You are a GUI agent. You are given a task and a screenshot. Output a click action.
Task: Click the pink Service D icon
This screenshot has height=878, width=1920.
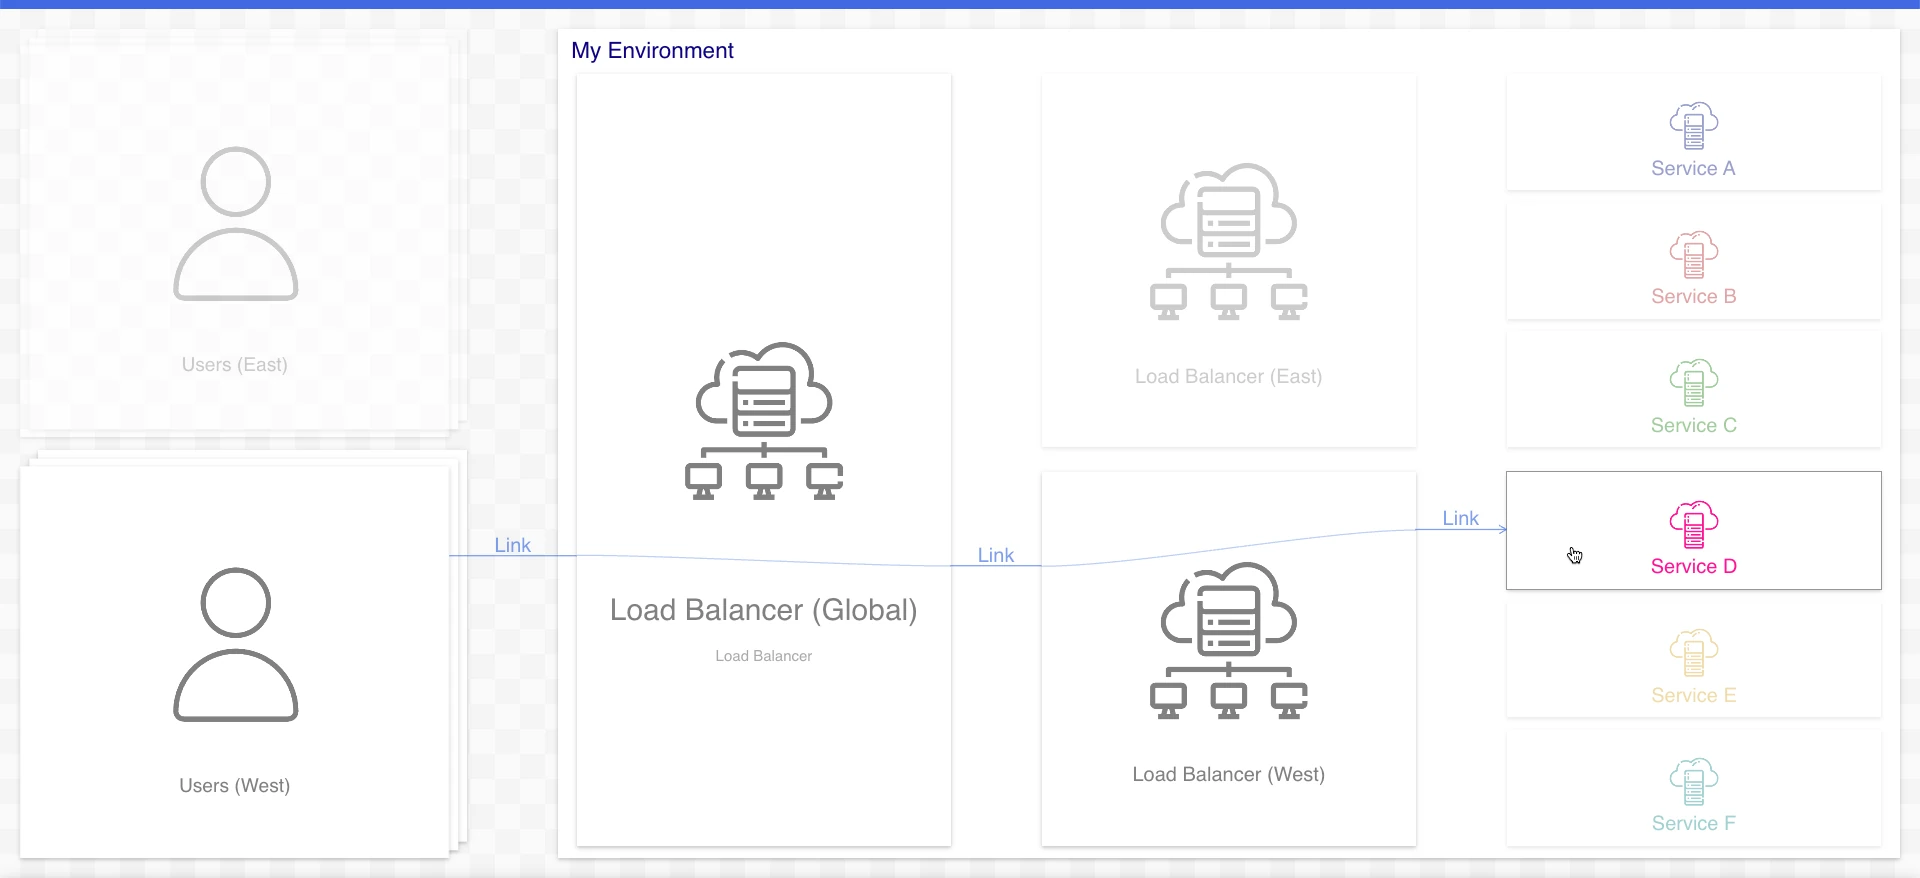(1693, 525)
